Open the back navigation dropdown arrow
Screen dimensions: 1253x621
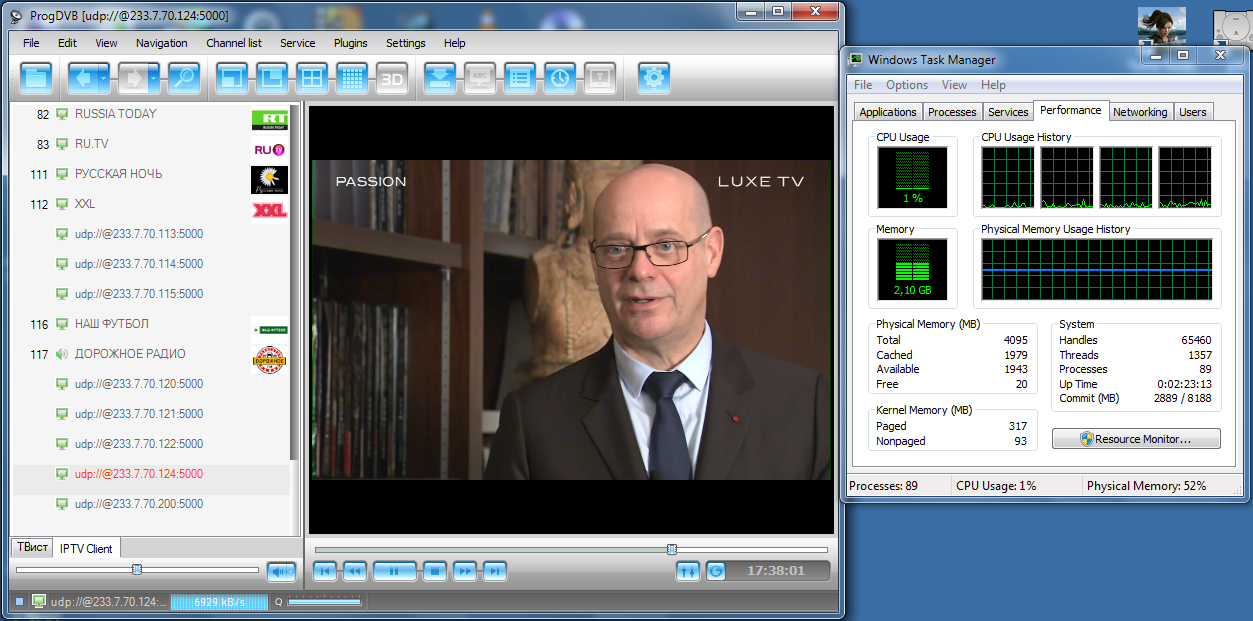[105, 78]
